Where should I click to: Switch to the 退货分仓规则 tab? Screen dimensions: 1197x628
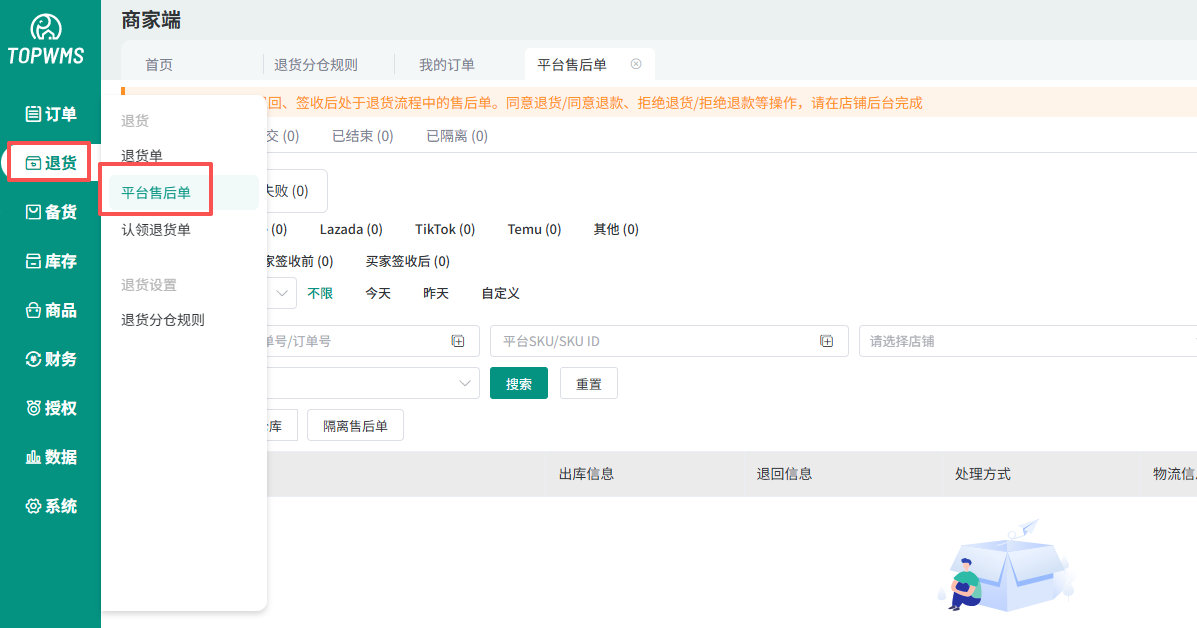[316, 65]
